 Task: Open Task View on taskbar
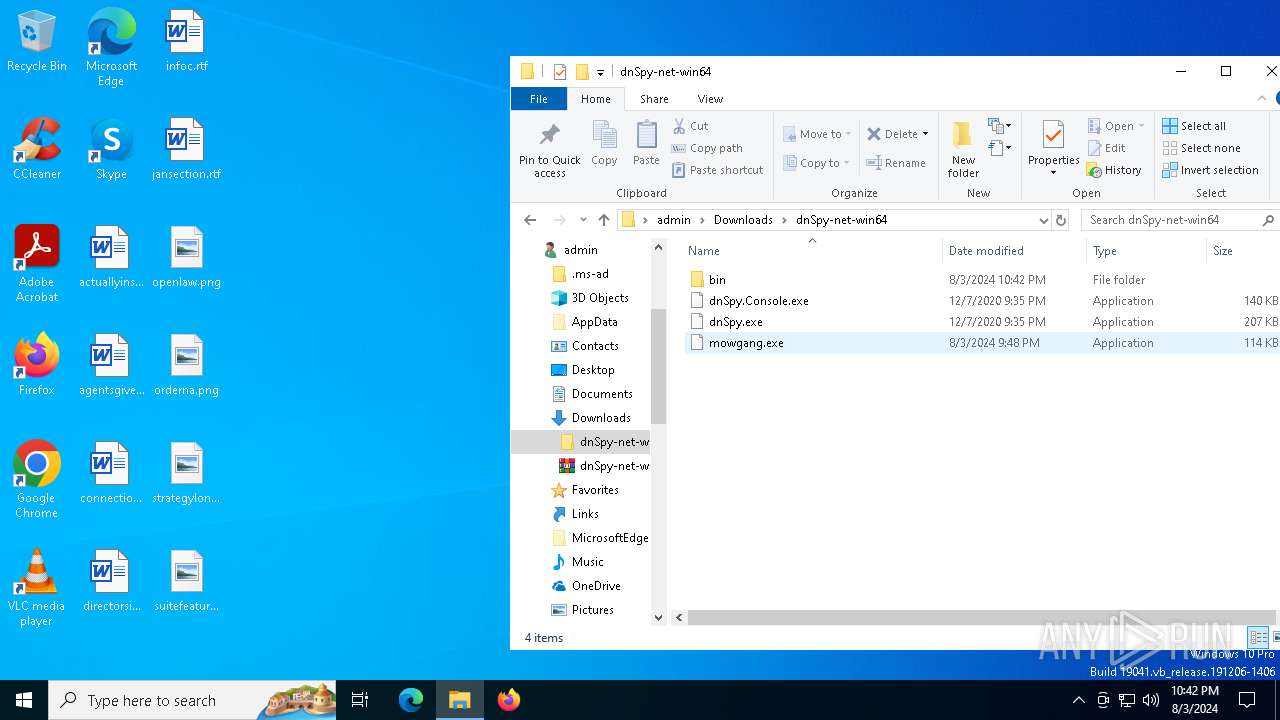pyautogui.click(x=360, y=700)
